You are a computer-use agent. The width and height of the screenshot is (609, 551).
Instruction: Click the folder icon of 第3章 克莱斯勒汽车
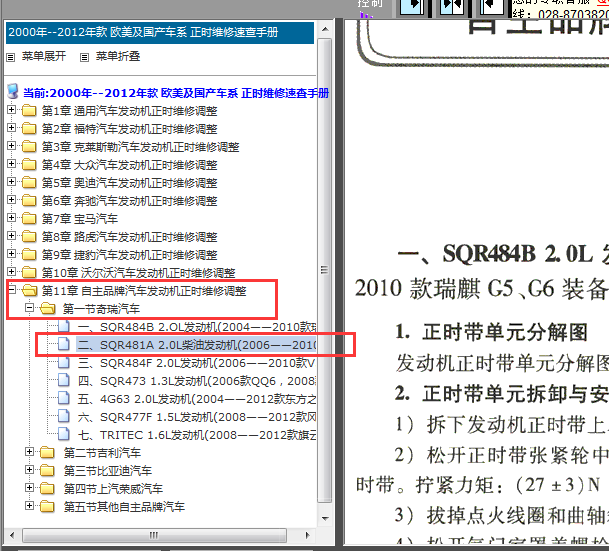click(x=29, y=147)
